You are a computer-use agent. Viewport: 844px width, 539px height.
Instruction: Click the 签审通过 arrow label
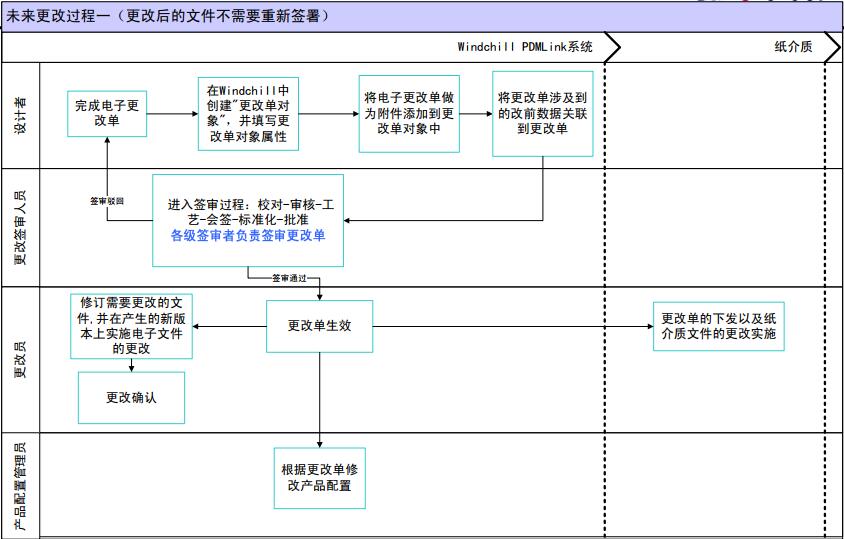click(x=290, y=278)
